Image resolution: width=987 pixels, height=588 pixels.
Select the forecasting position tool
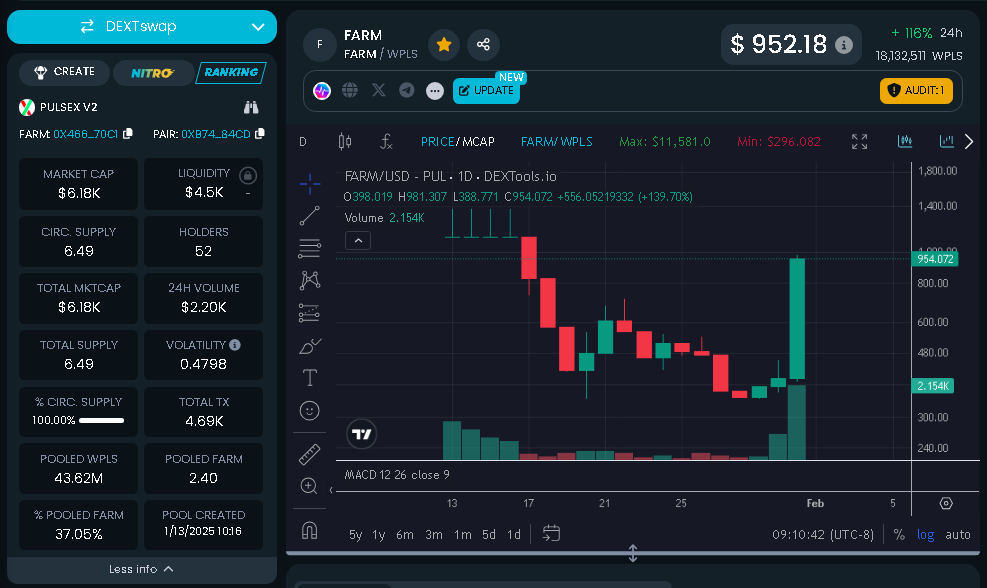tap(309, 313)
